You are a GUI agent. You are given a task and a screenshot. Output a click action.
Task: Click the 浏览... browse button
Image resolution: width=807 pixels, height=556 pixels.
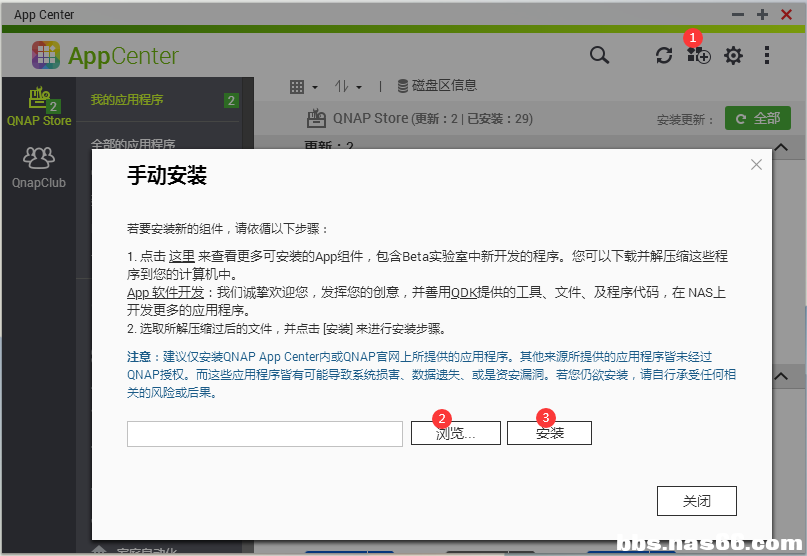coord(455,433)
